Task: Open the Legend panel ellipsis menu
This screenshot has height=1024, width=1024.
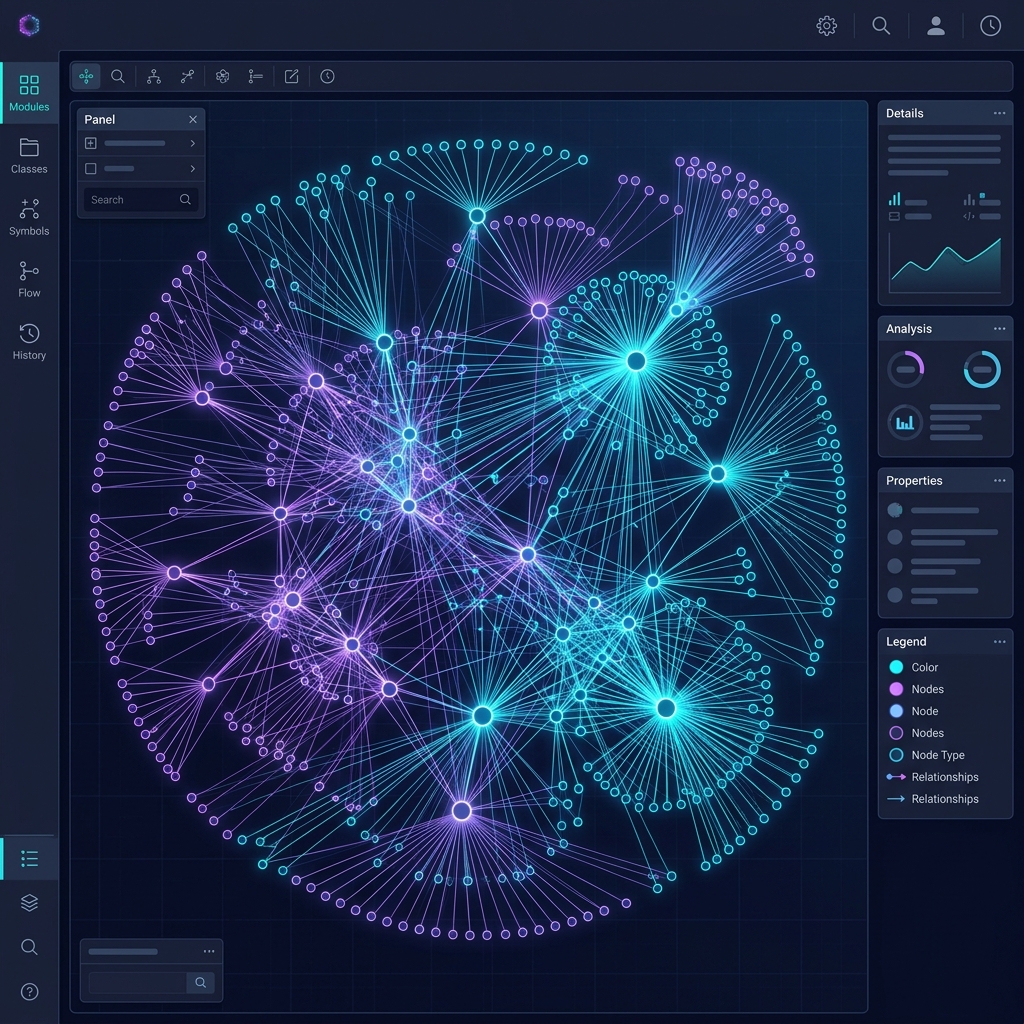Action: click(999, 642)
